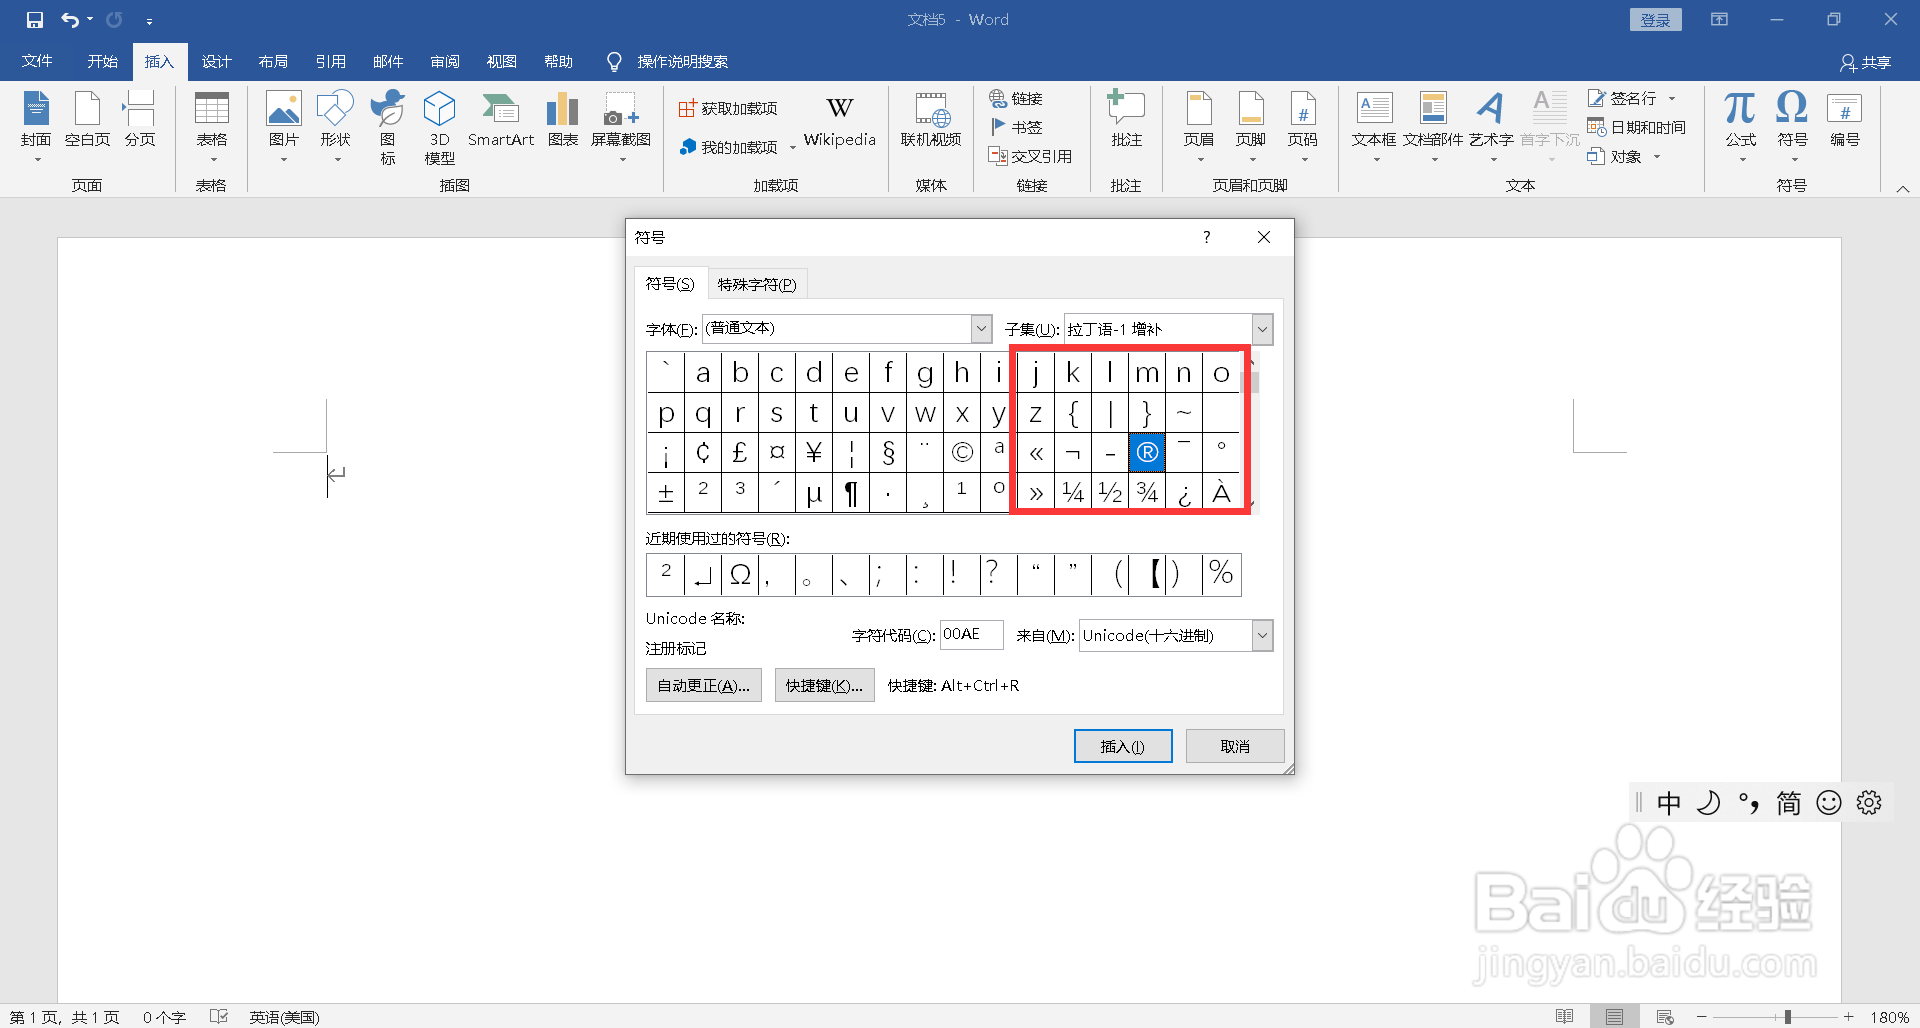The height and width of the screenshot is (1028, 1920).
Task: Customize Quick Access Toolbar dropdown
Action: click(149, 20)
